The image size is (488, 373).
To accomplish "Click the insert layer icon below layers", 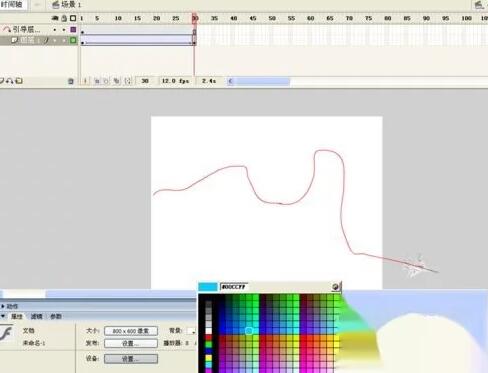I will (x=1, y=81).
